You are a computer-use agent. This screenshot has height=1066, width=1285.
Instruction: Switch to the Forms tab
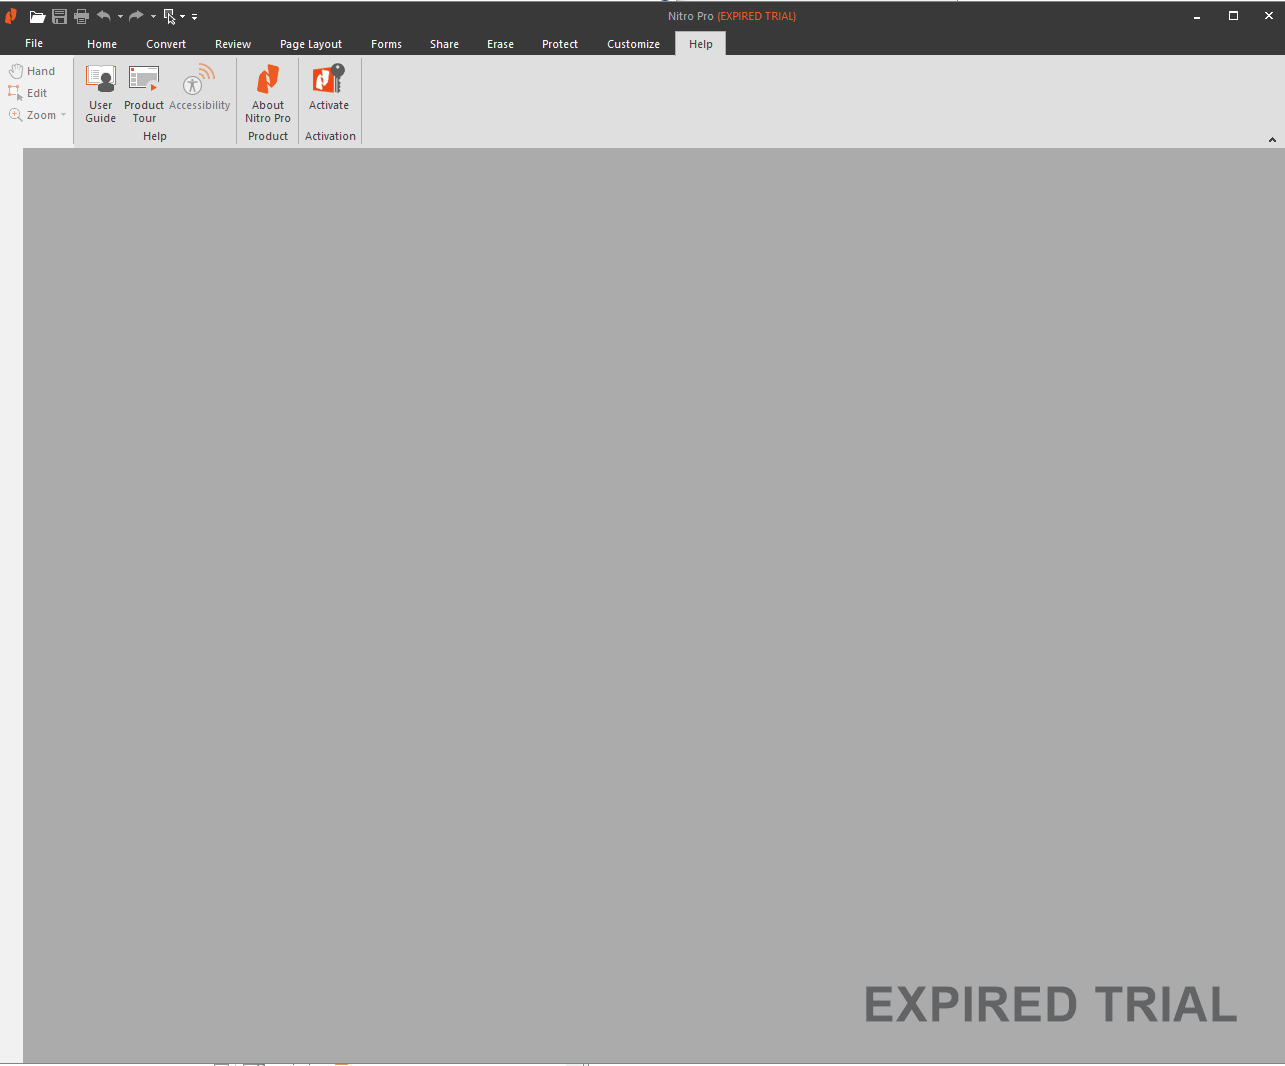[x=386, y=44]
